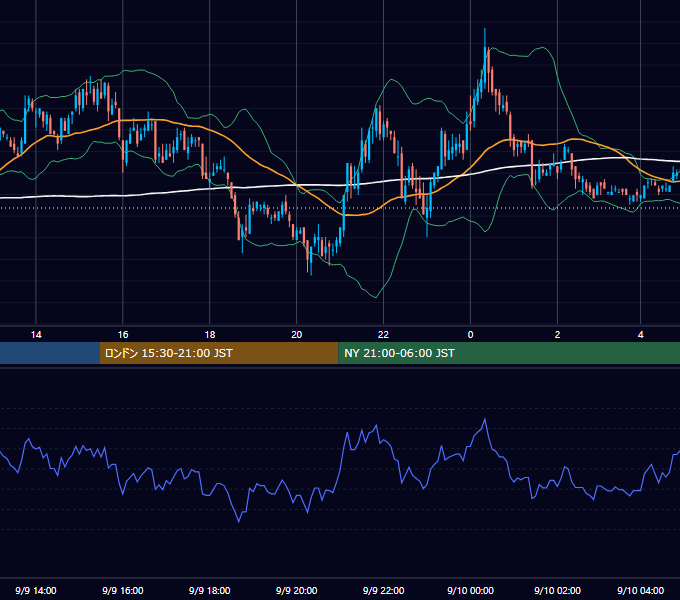680x600 pixels.
Task: Select the 2 hour axis label
Action: 557,334
